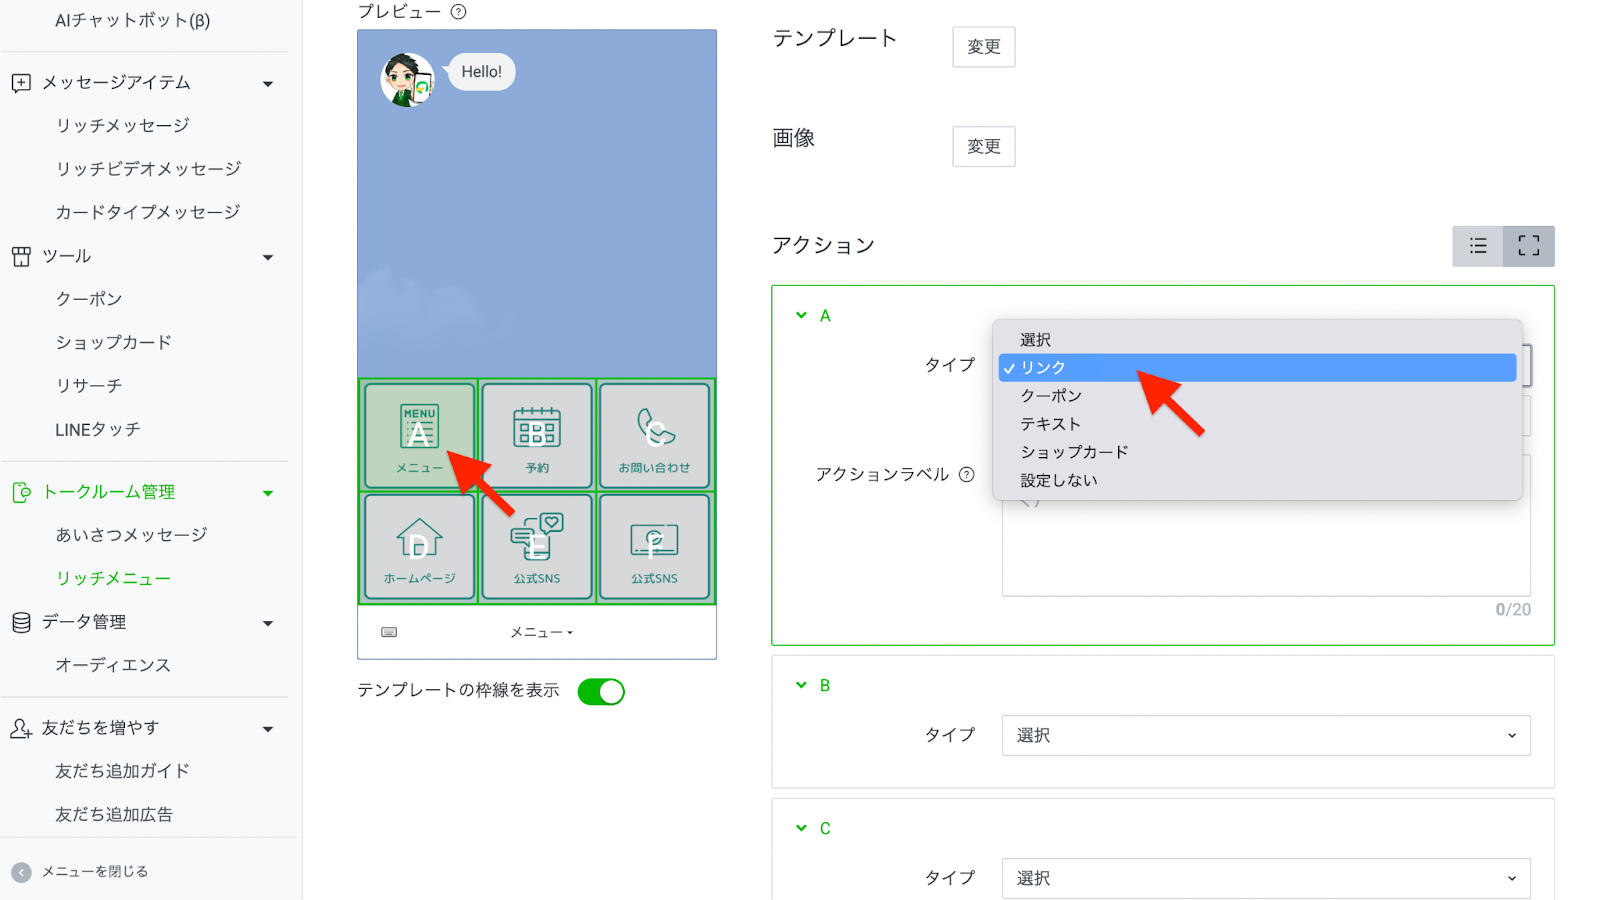Select the お問い合わせ phone tile in preview

[654, 436]
